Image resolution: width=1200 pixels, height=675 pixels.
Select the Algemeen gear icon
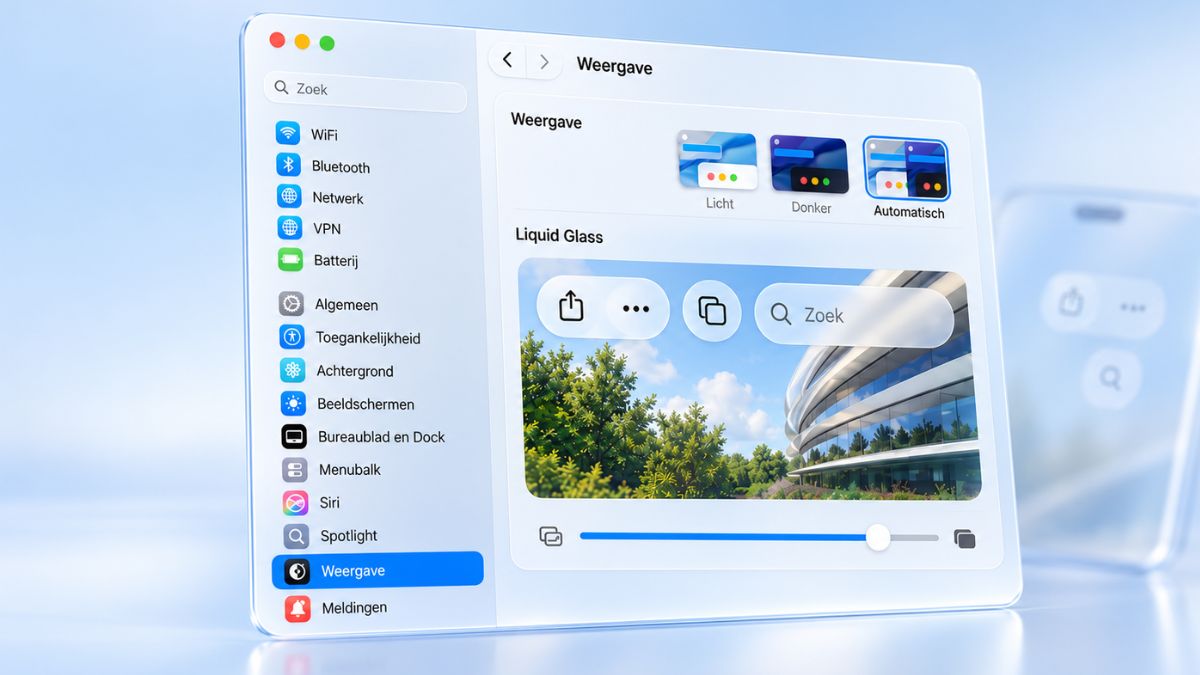[291, 304]
